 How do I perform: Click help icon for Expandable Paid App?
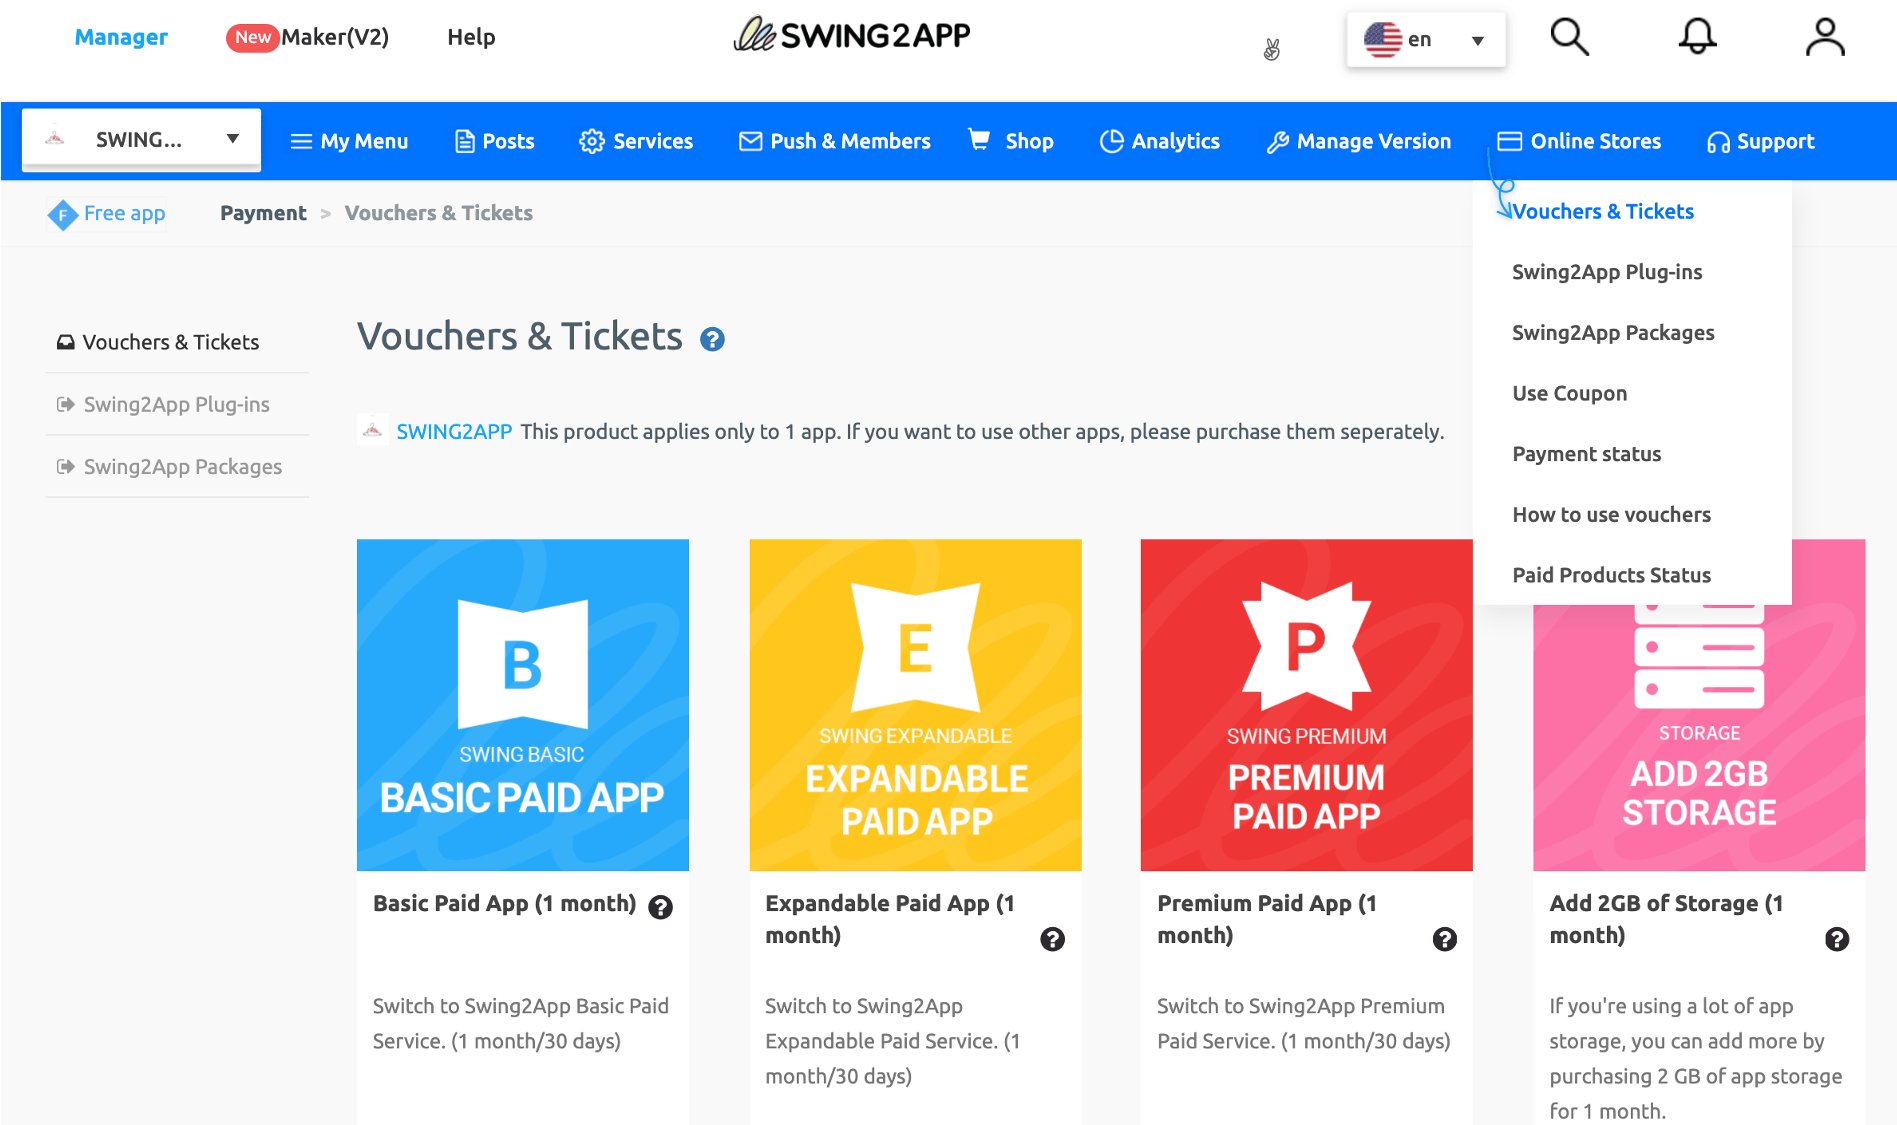pyautogui.click(x=1052, y=939)
